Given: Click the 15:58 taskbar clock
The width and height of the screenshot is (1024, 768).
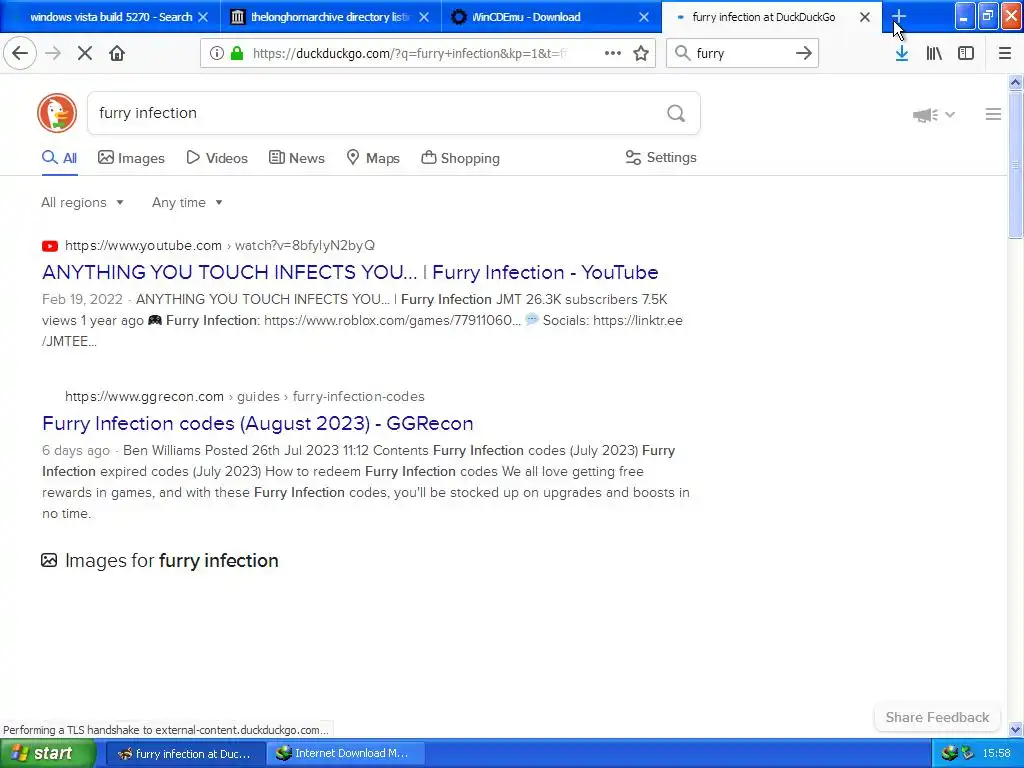Looking at the screenshot, I should click(996, 754).
